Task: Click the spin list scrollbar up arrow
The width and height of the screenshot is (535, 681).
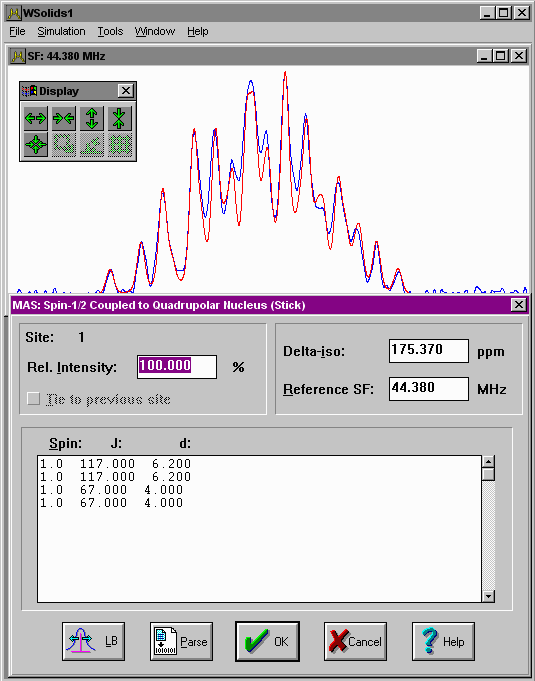Action: pyautogui.click(x=489, y=462)
